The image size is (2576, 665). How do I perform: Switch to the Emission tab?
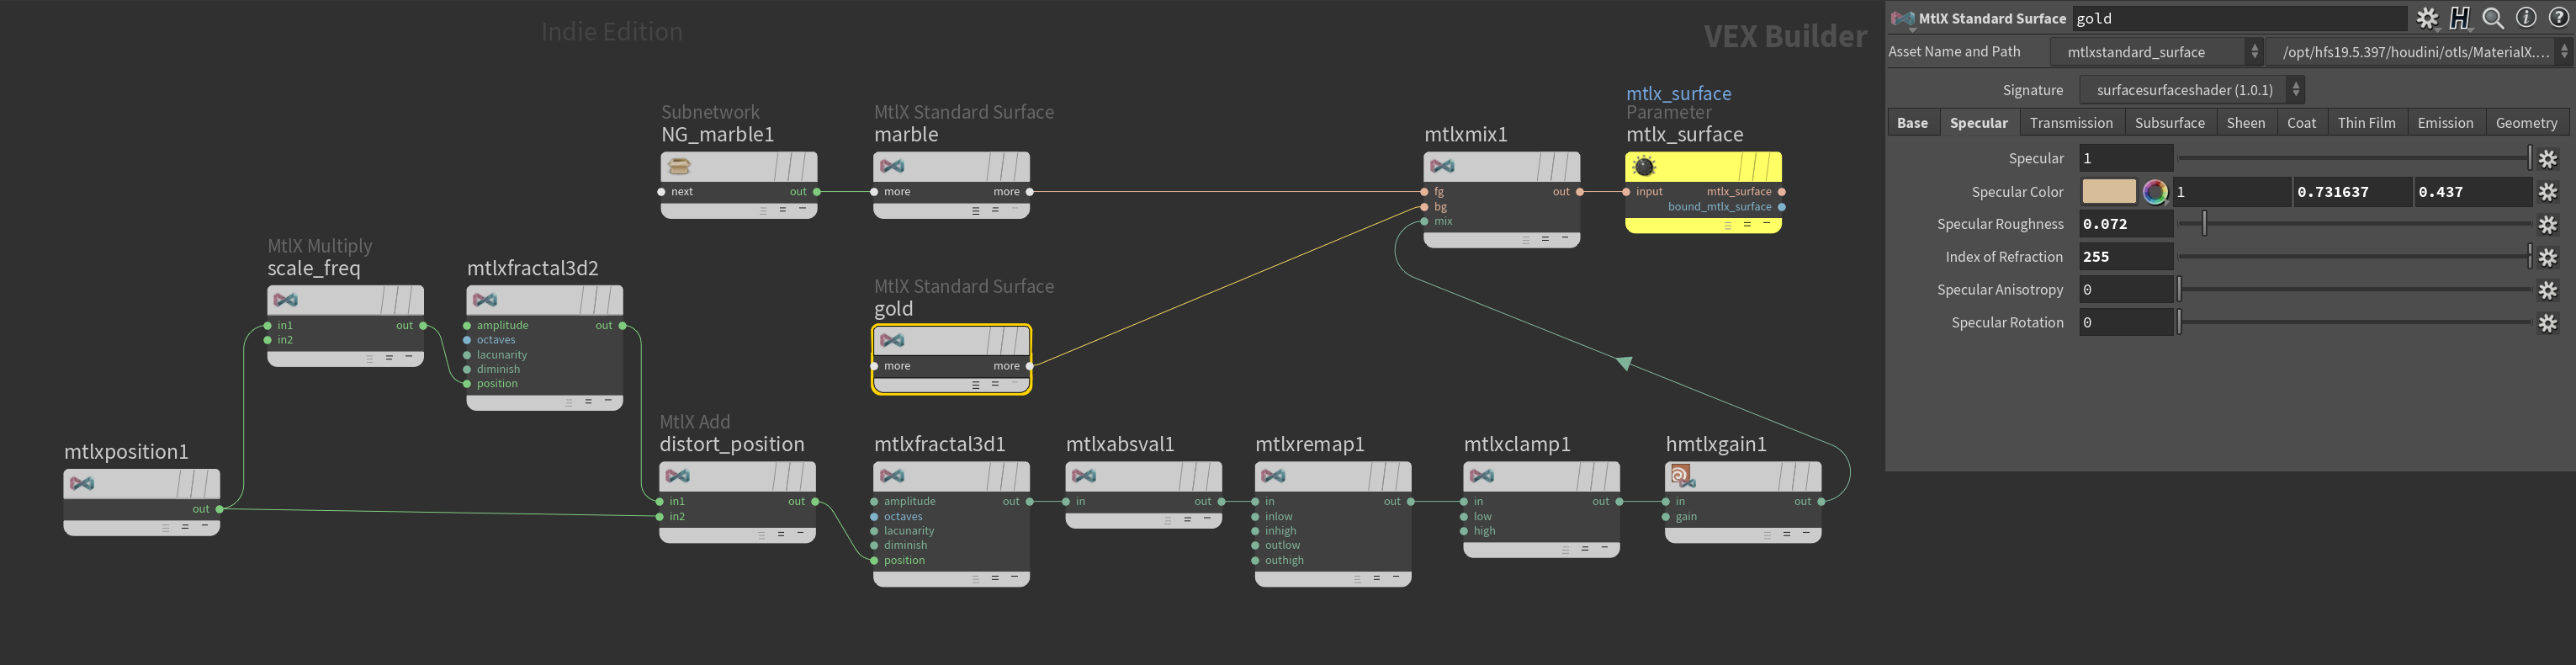(x=2444, y=123)
